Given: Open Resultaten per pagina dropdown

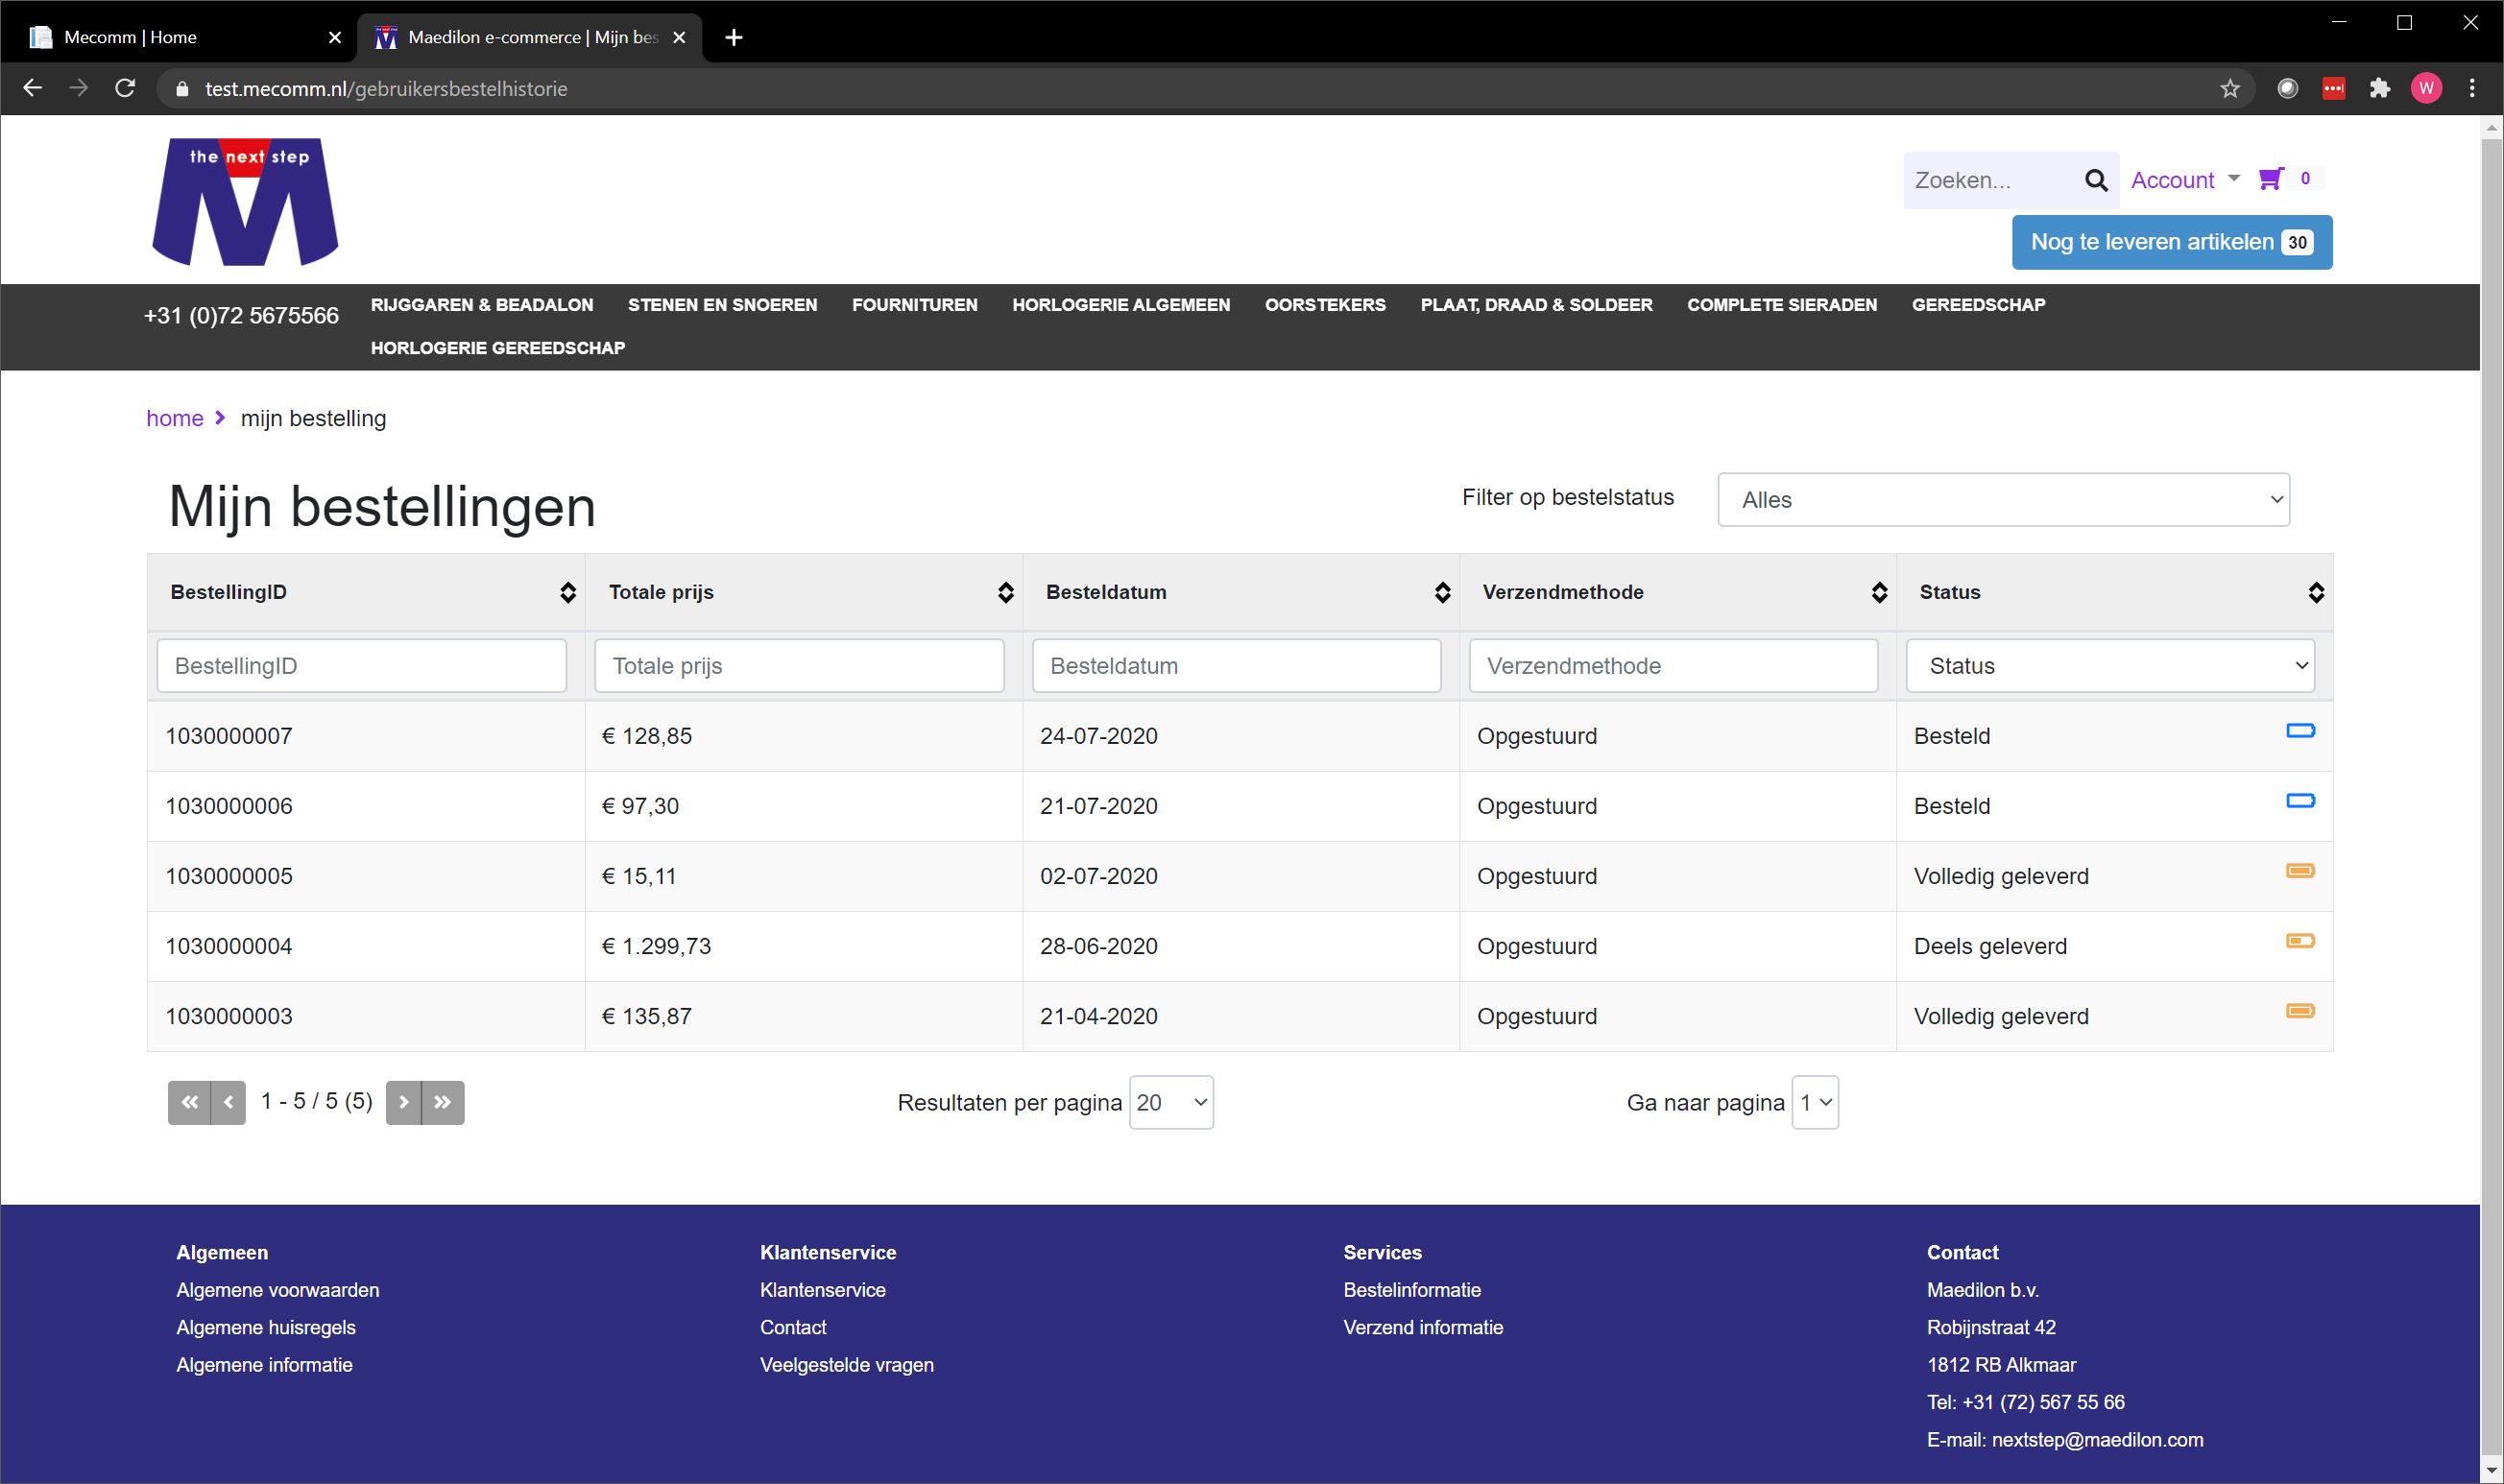Looking at the screenshot, I should 1171,1102.
